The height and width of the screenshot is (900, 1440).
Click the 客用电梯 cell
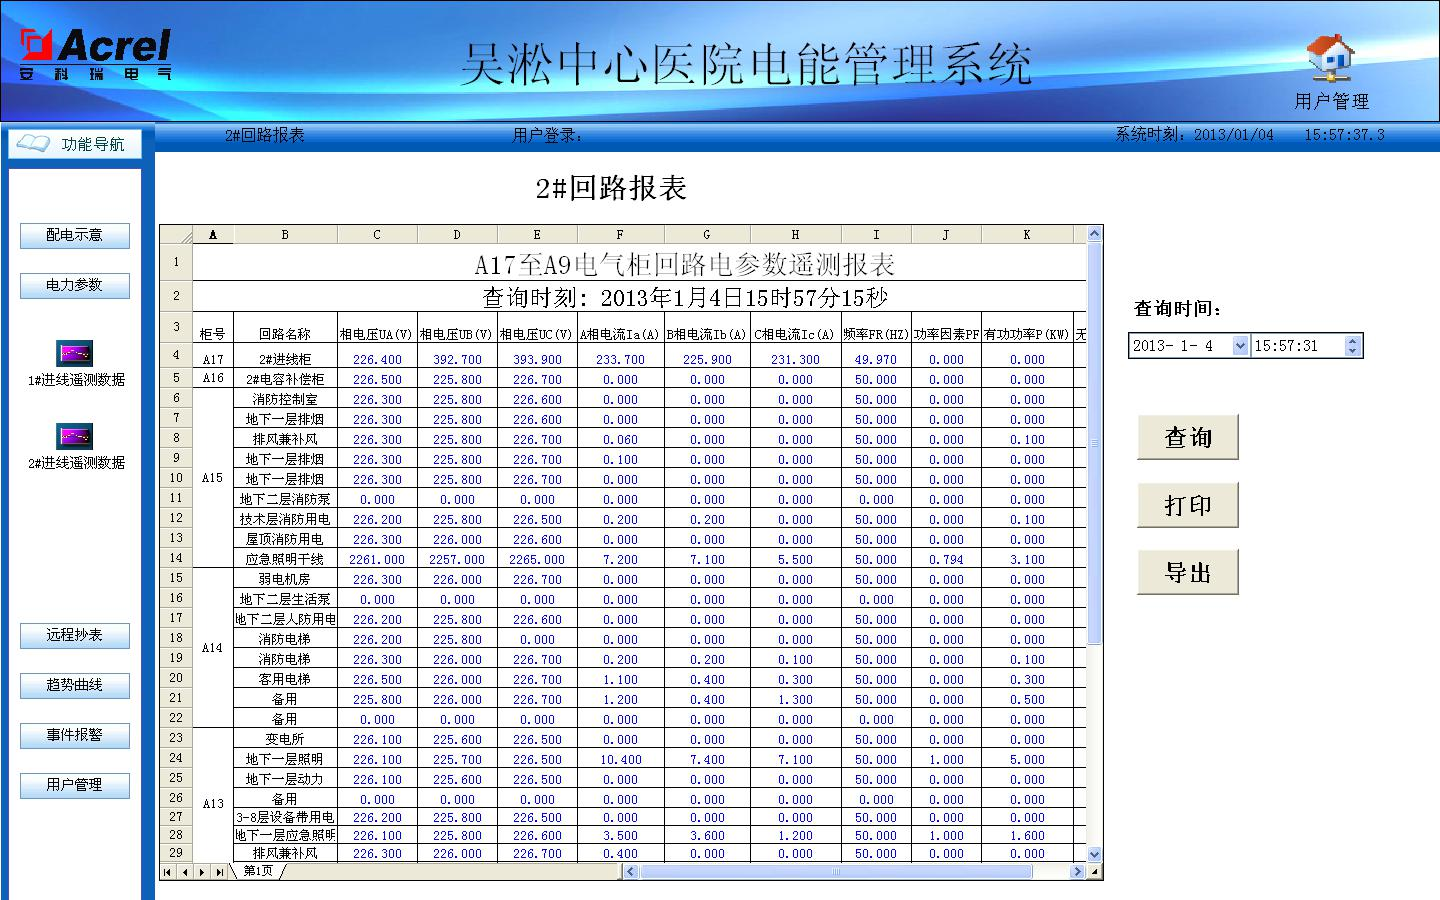(285, 679)
